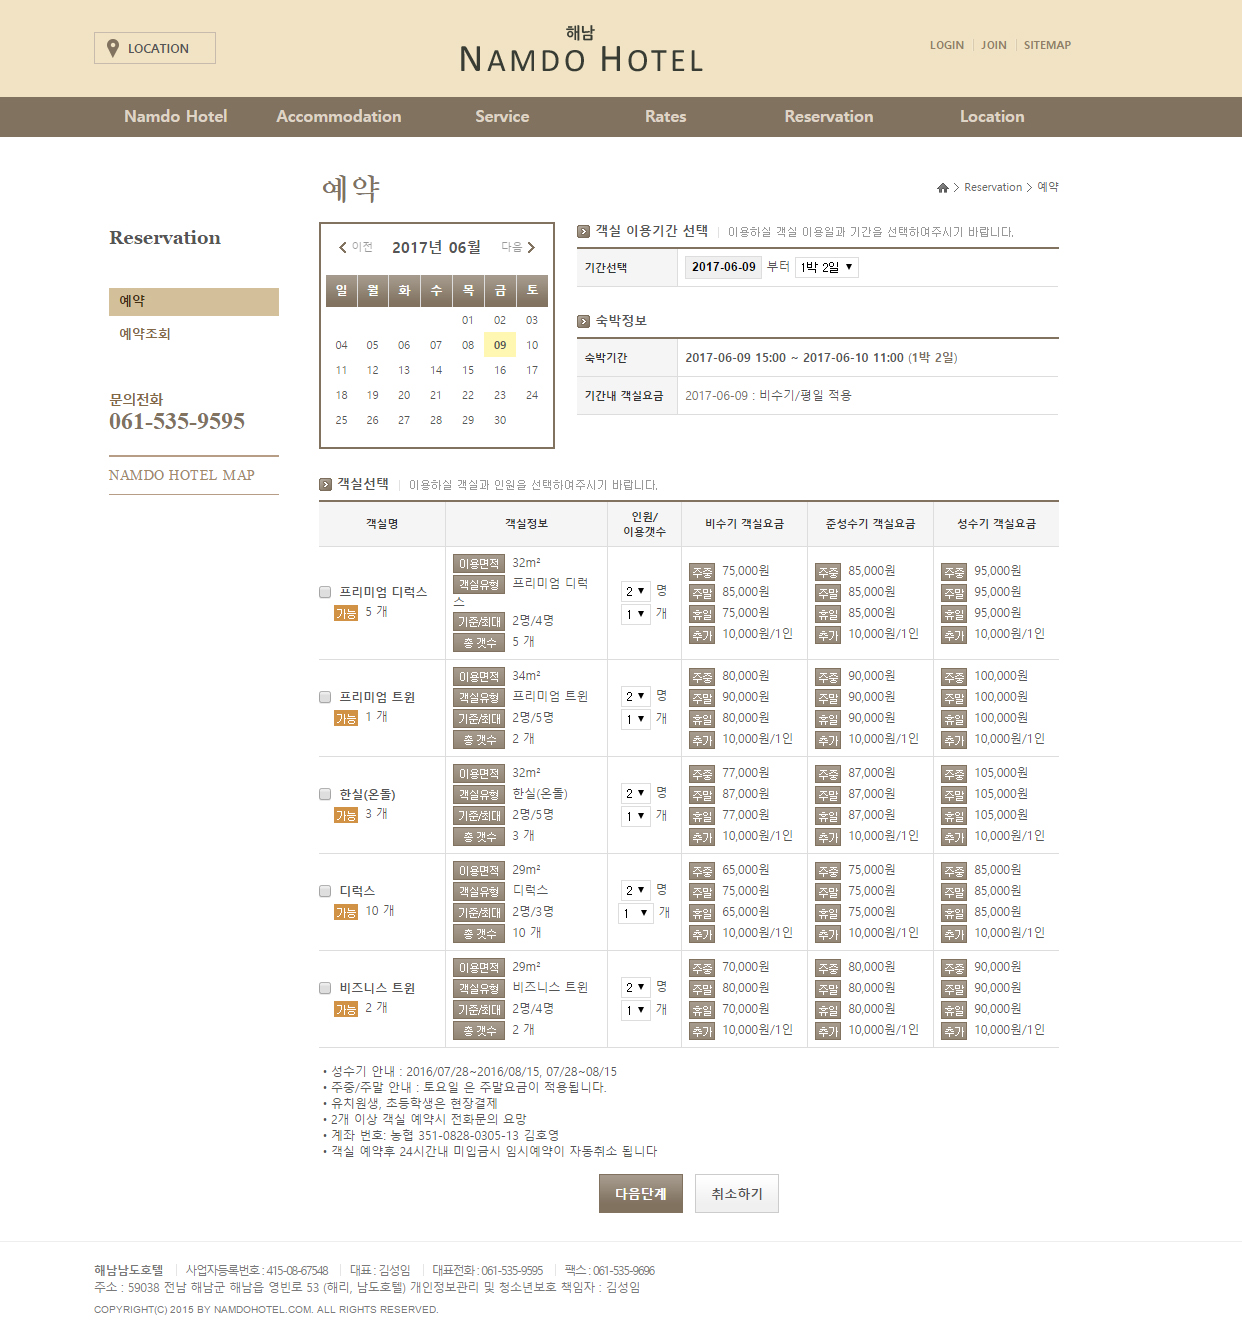Open guest count dropdown for 프리미엄 트윈
Screen dimensions: 1242x1332
(x=635, y=696)
